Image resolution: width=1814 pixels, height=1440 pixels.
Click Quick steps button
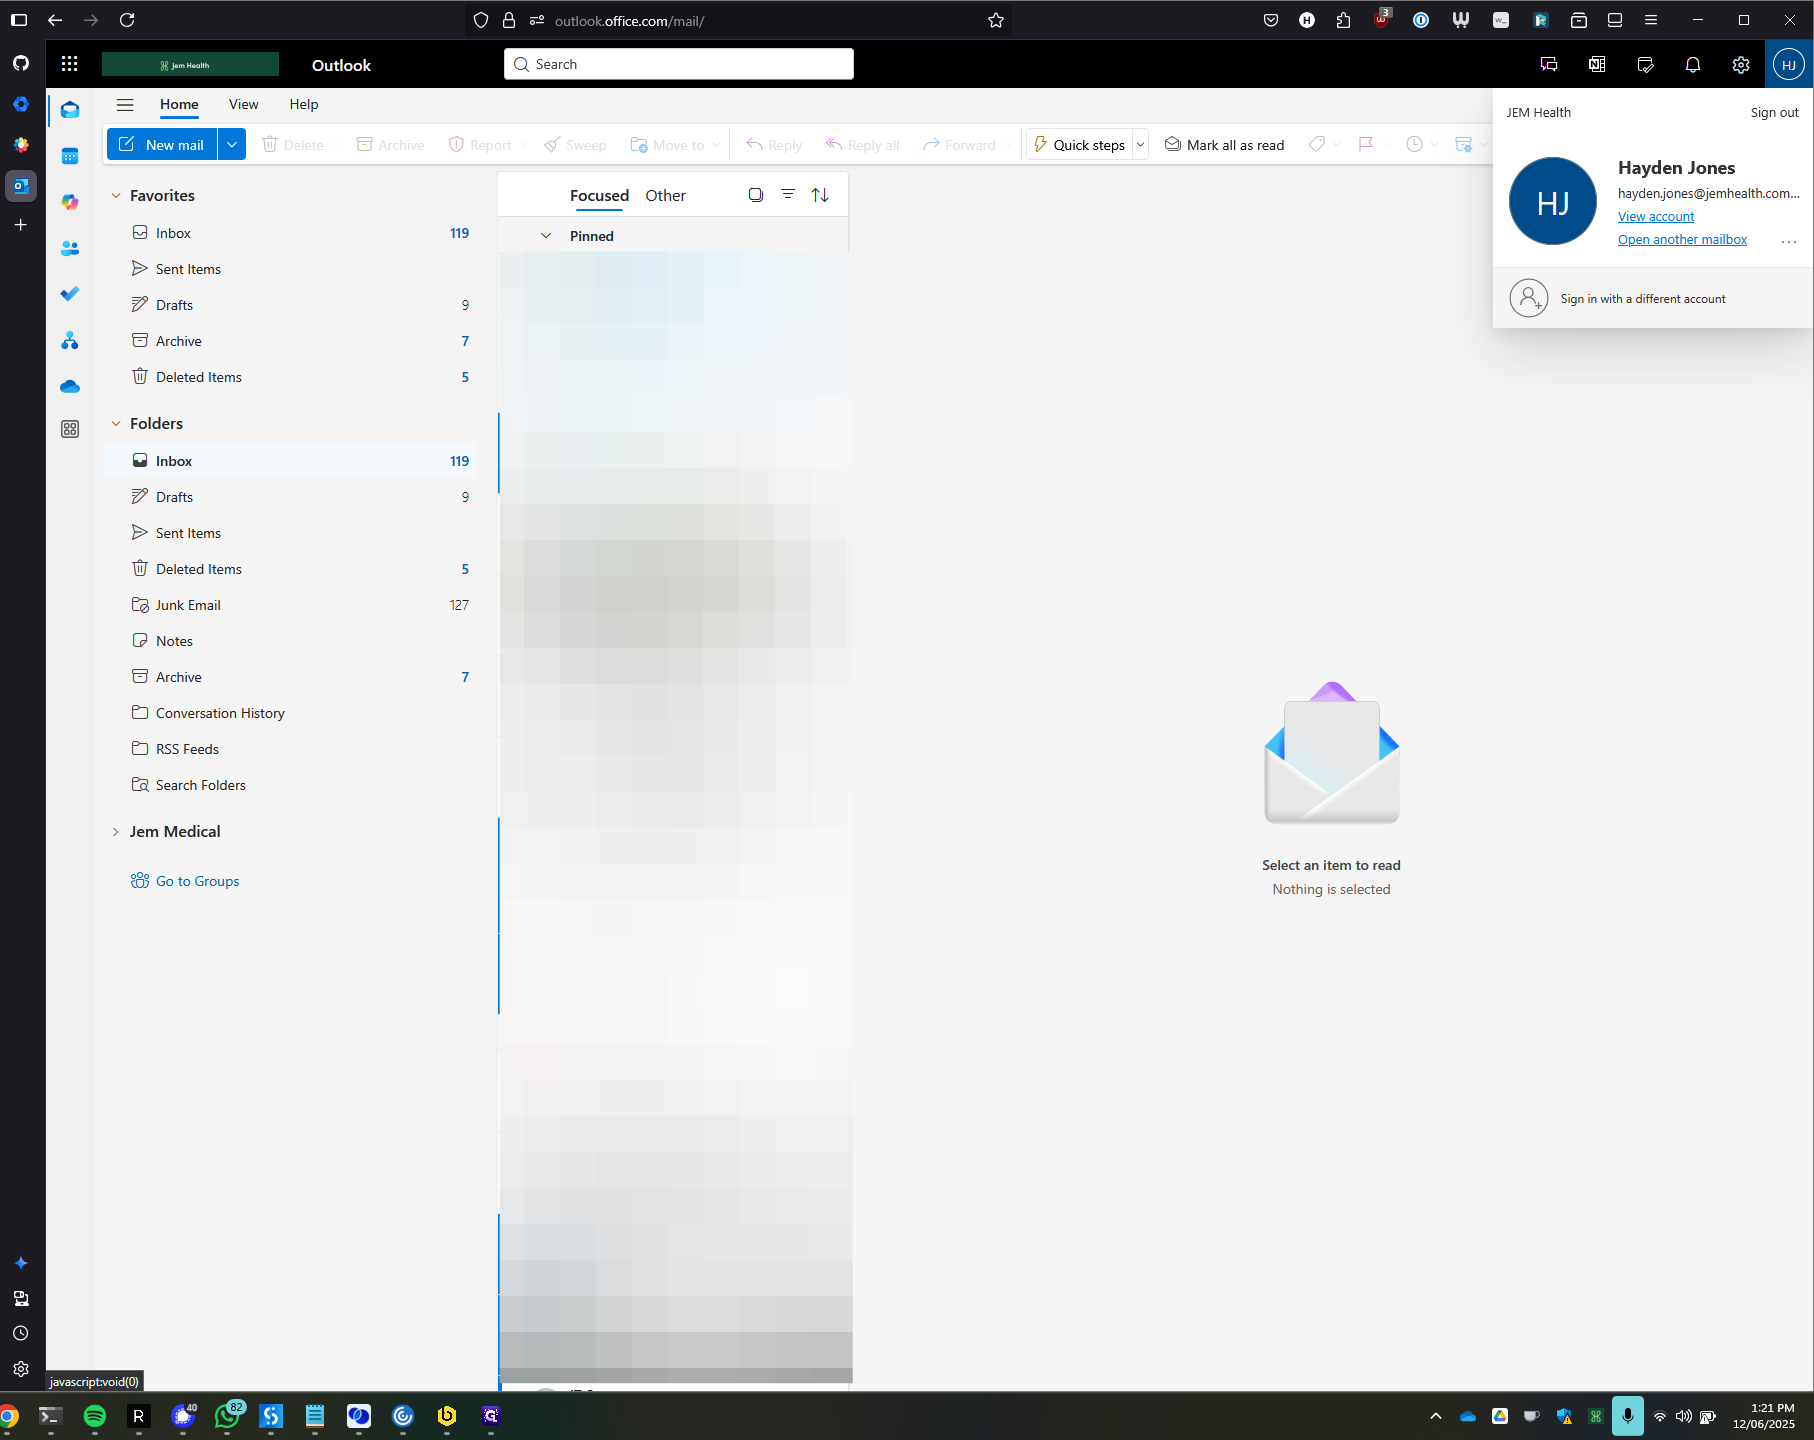[x=1079, y=145]
